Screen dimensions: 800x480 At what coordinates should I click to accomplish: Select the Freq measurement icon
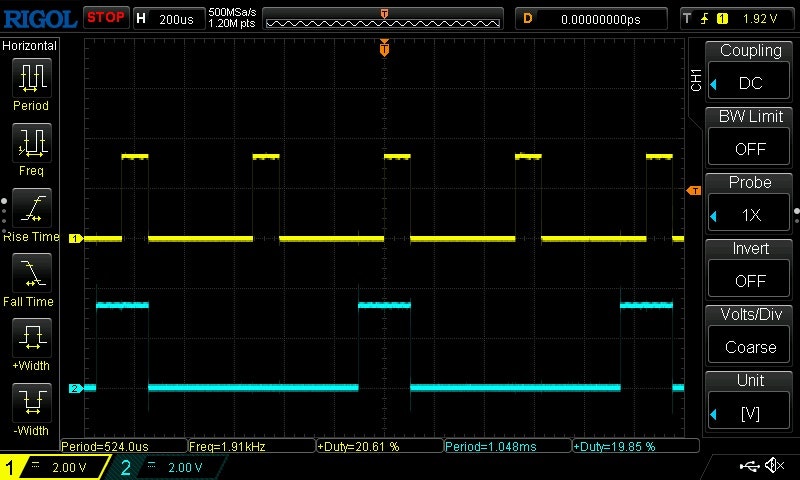[32, 142]
